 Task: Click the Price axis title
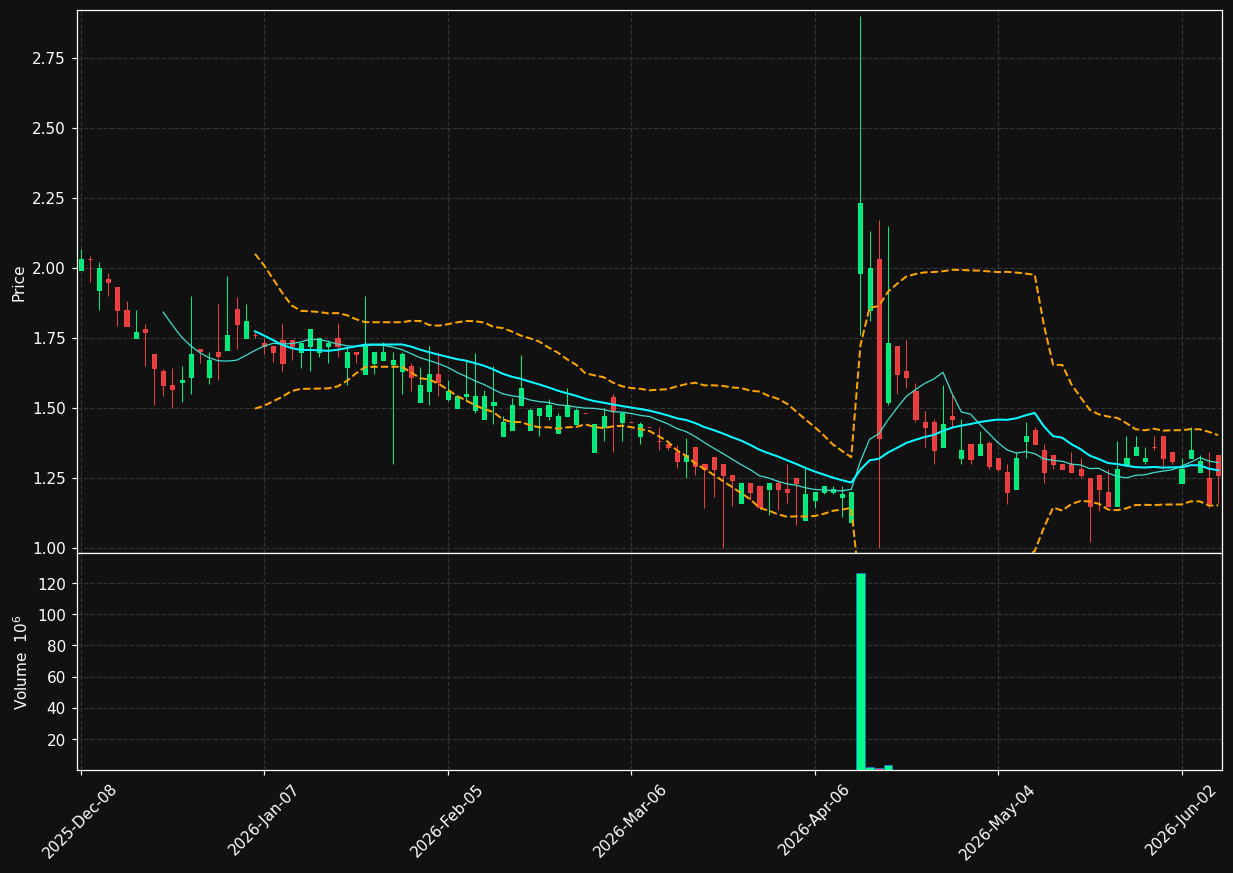click(19, 282)
